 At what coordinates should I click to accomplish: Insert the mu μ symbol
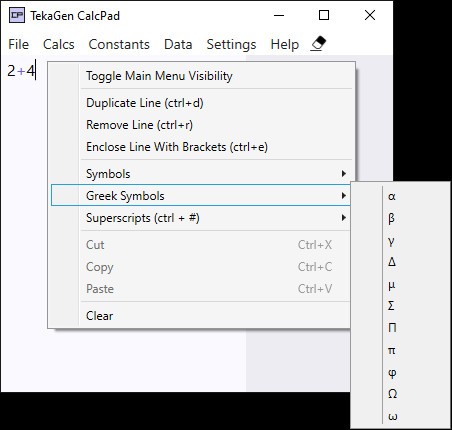400,284
